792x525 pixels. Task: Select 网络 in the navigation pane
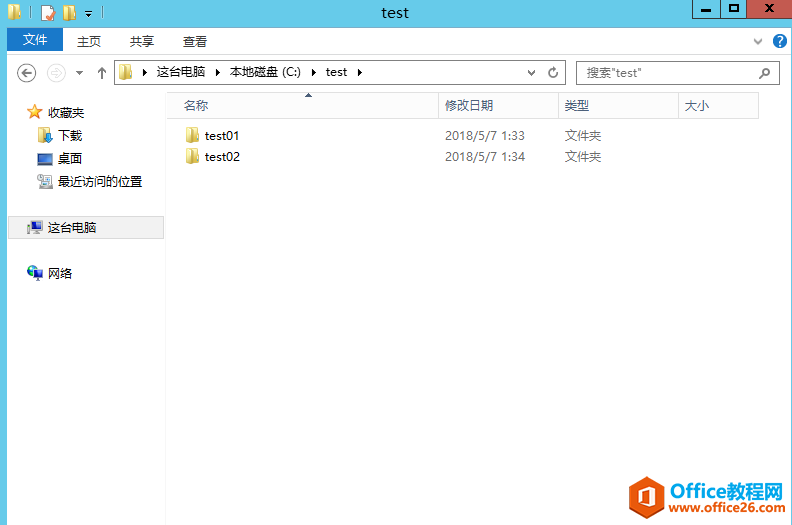(x=60, y=274)
